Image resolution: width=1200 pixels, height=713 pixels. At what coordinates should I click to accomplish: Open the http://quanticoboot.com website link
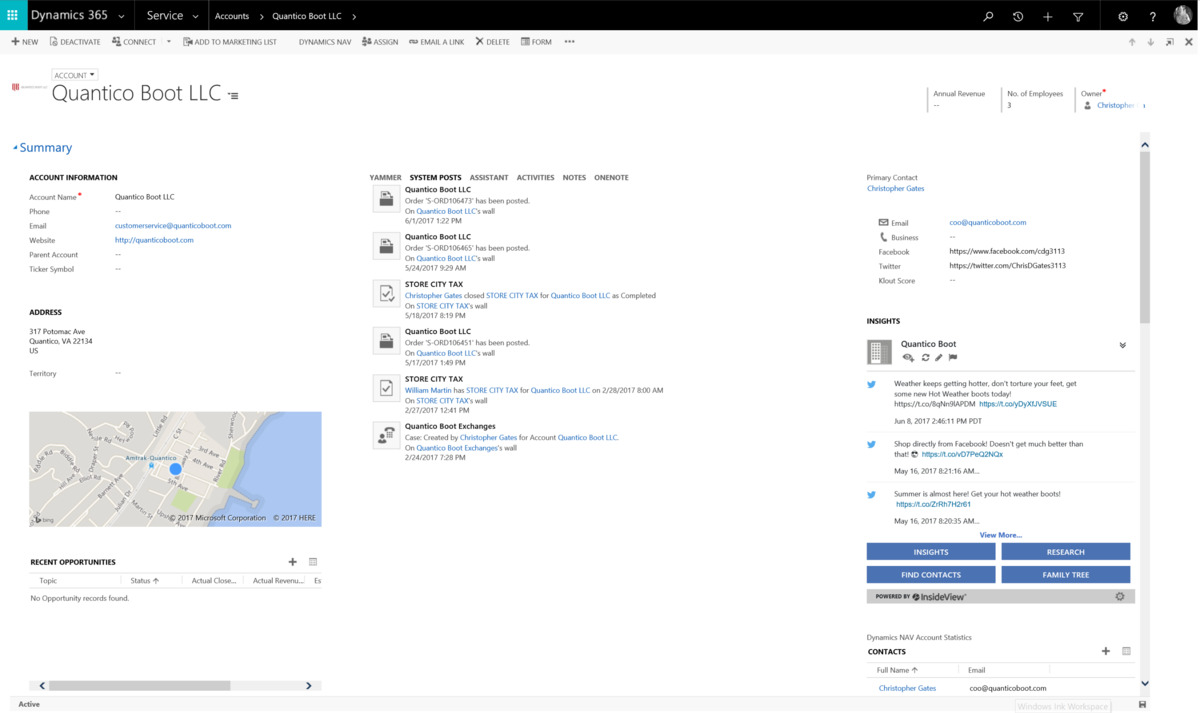pyautogui.click(x=154, y=240)
